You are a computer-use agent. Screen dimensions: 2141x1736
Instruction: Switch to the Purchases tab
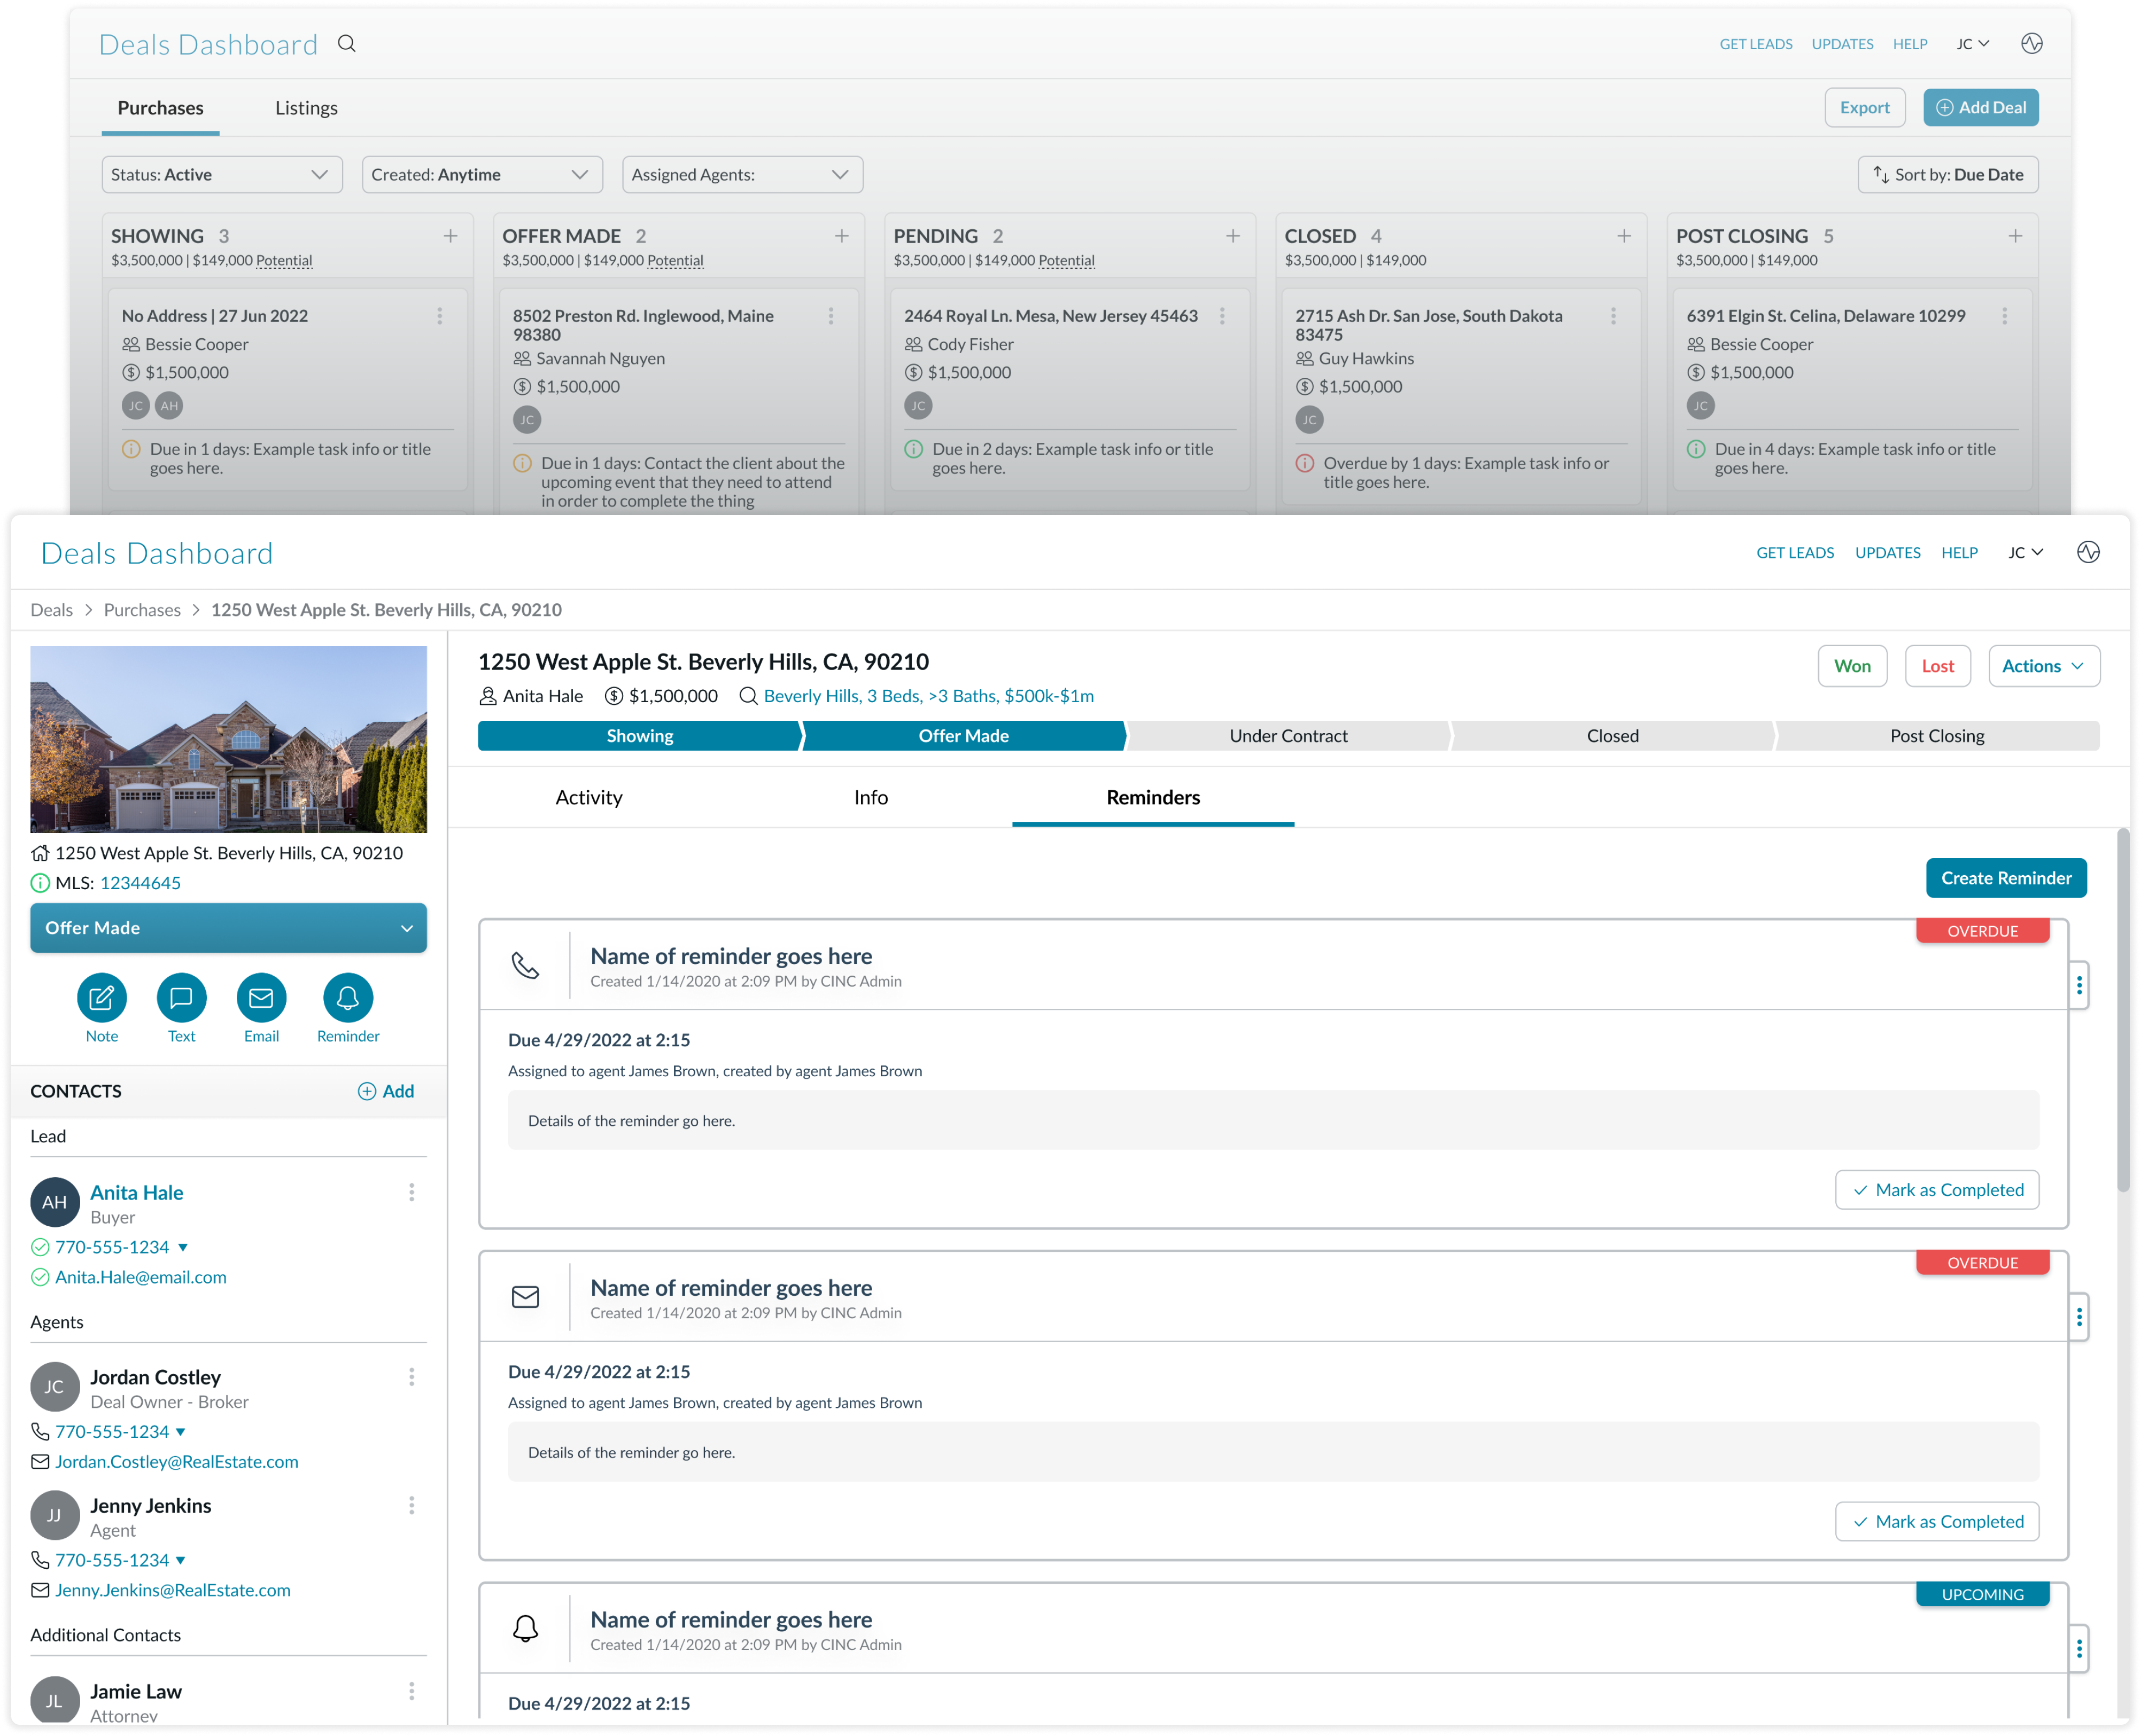(x=160, y=108)
